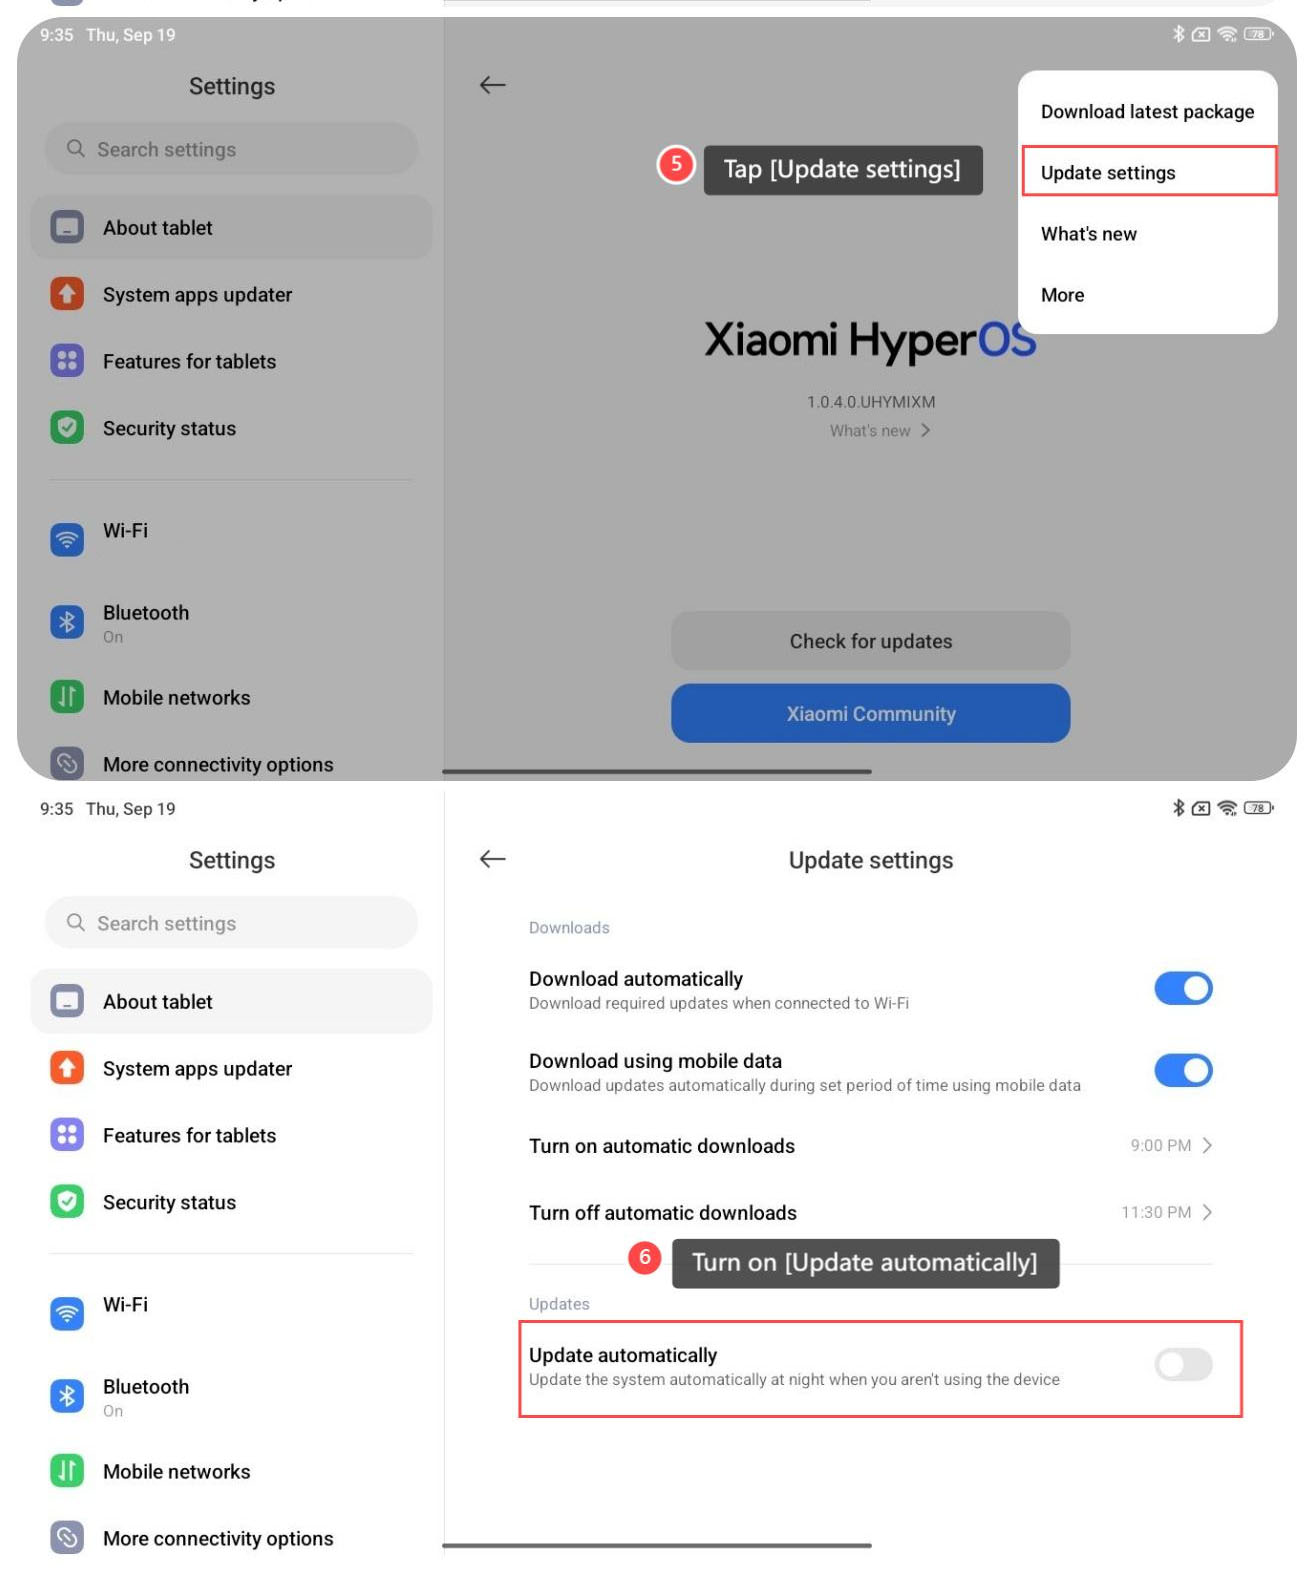Disable the Download automatically switch
Viewport: 1315px width, 1575px height.
pyautogui.click(x=1183, y=988)
